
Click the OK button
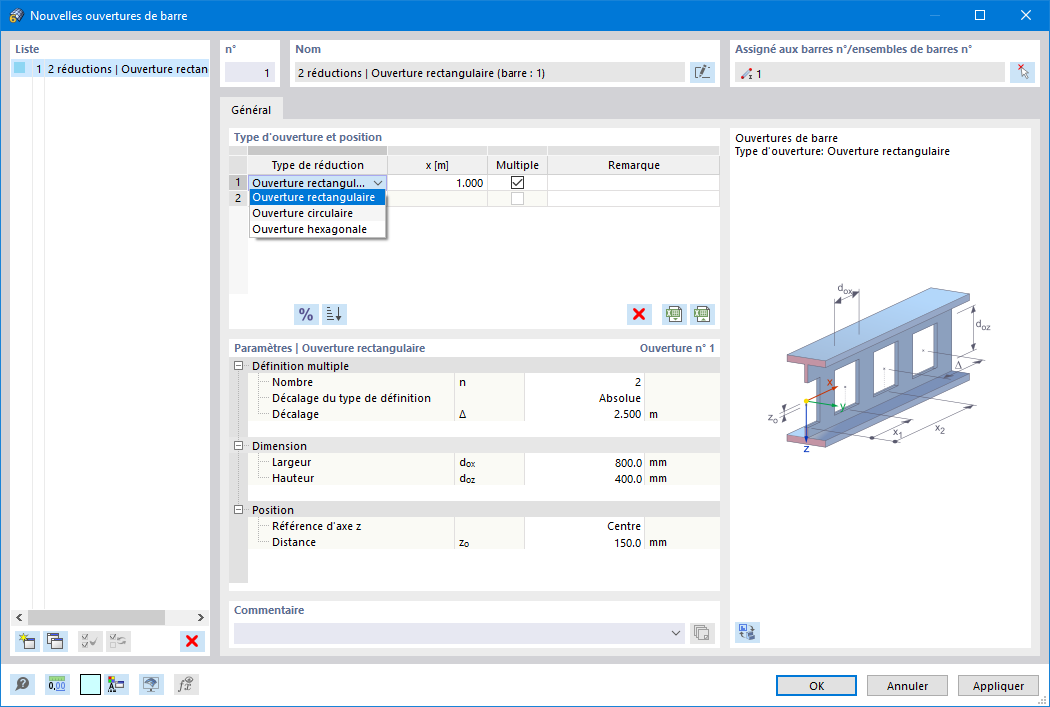pyautogui.click(x=816, y=686)
